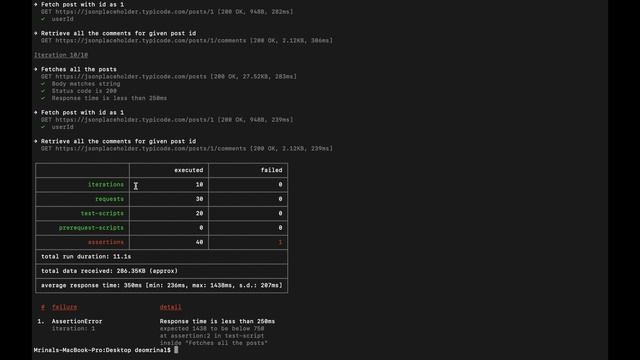Click 'expected 1438 to be below' message
The height and width of the screenshot is (360, 640).
(212, 328)
